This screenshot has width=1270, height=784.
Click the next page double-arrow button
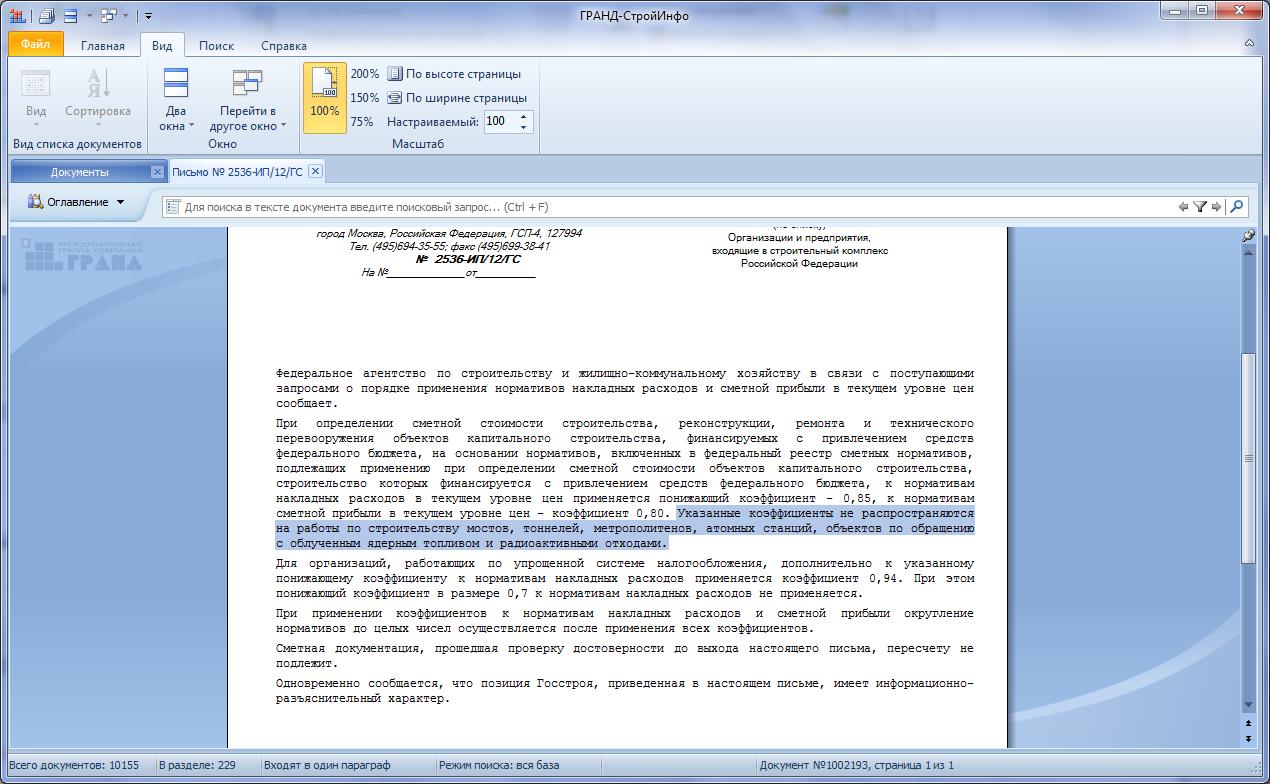point(1248,738)
